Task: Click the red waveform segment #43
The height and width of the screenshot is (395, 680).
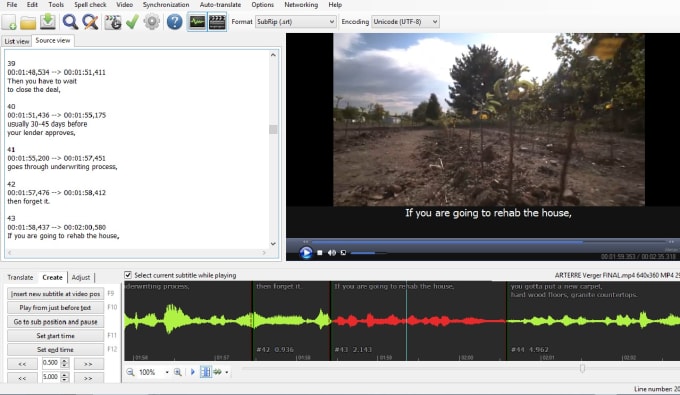Action: pos(418,321)
